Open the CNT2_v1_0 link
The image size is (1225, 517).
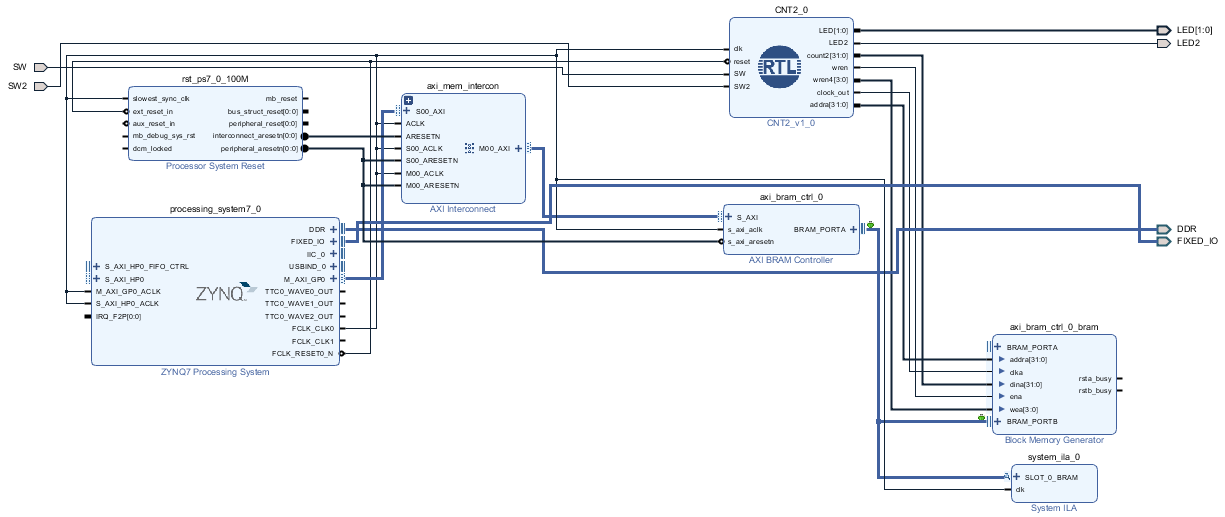click(x=790, y=123)
